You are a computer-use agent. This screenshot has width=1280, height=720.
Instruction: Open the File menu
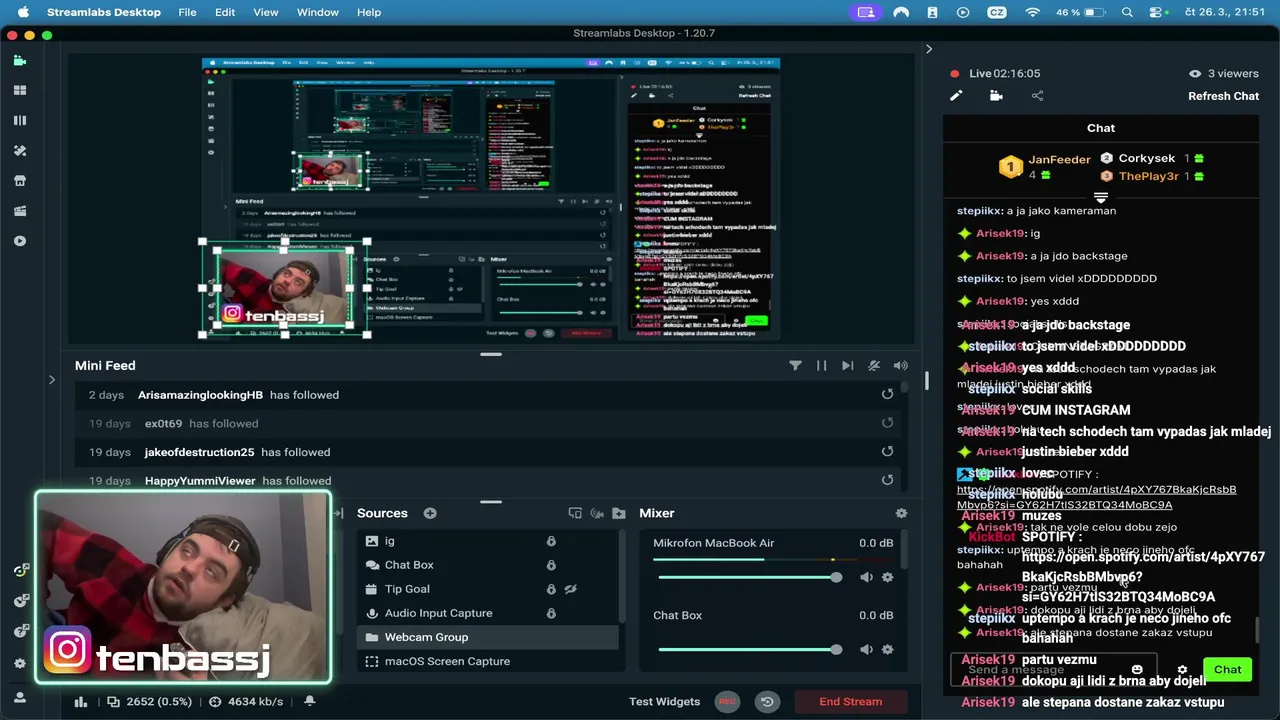(187, 12)
